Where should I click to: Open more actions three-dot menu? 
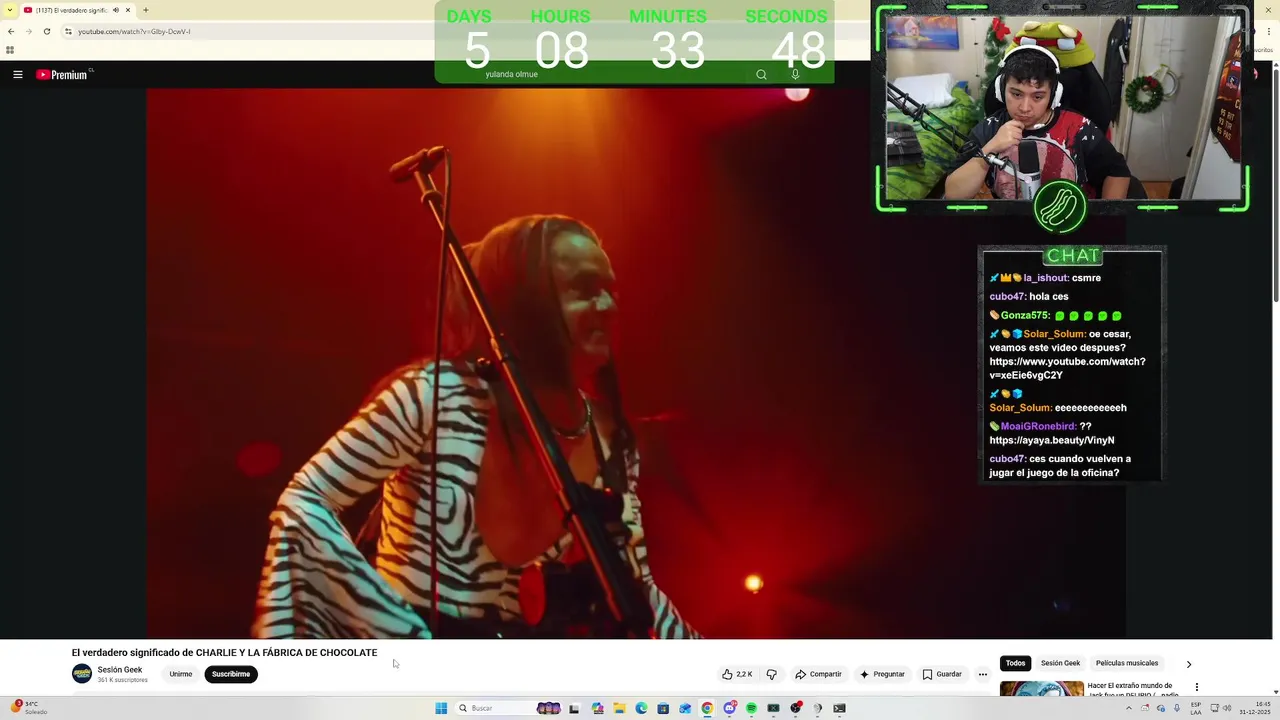pos(982,674)
